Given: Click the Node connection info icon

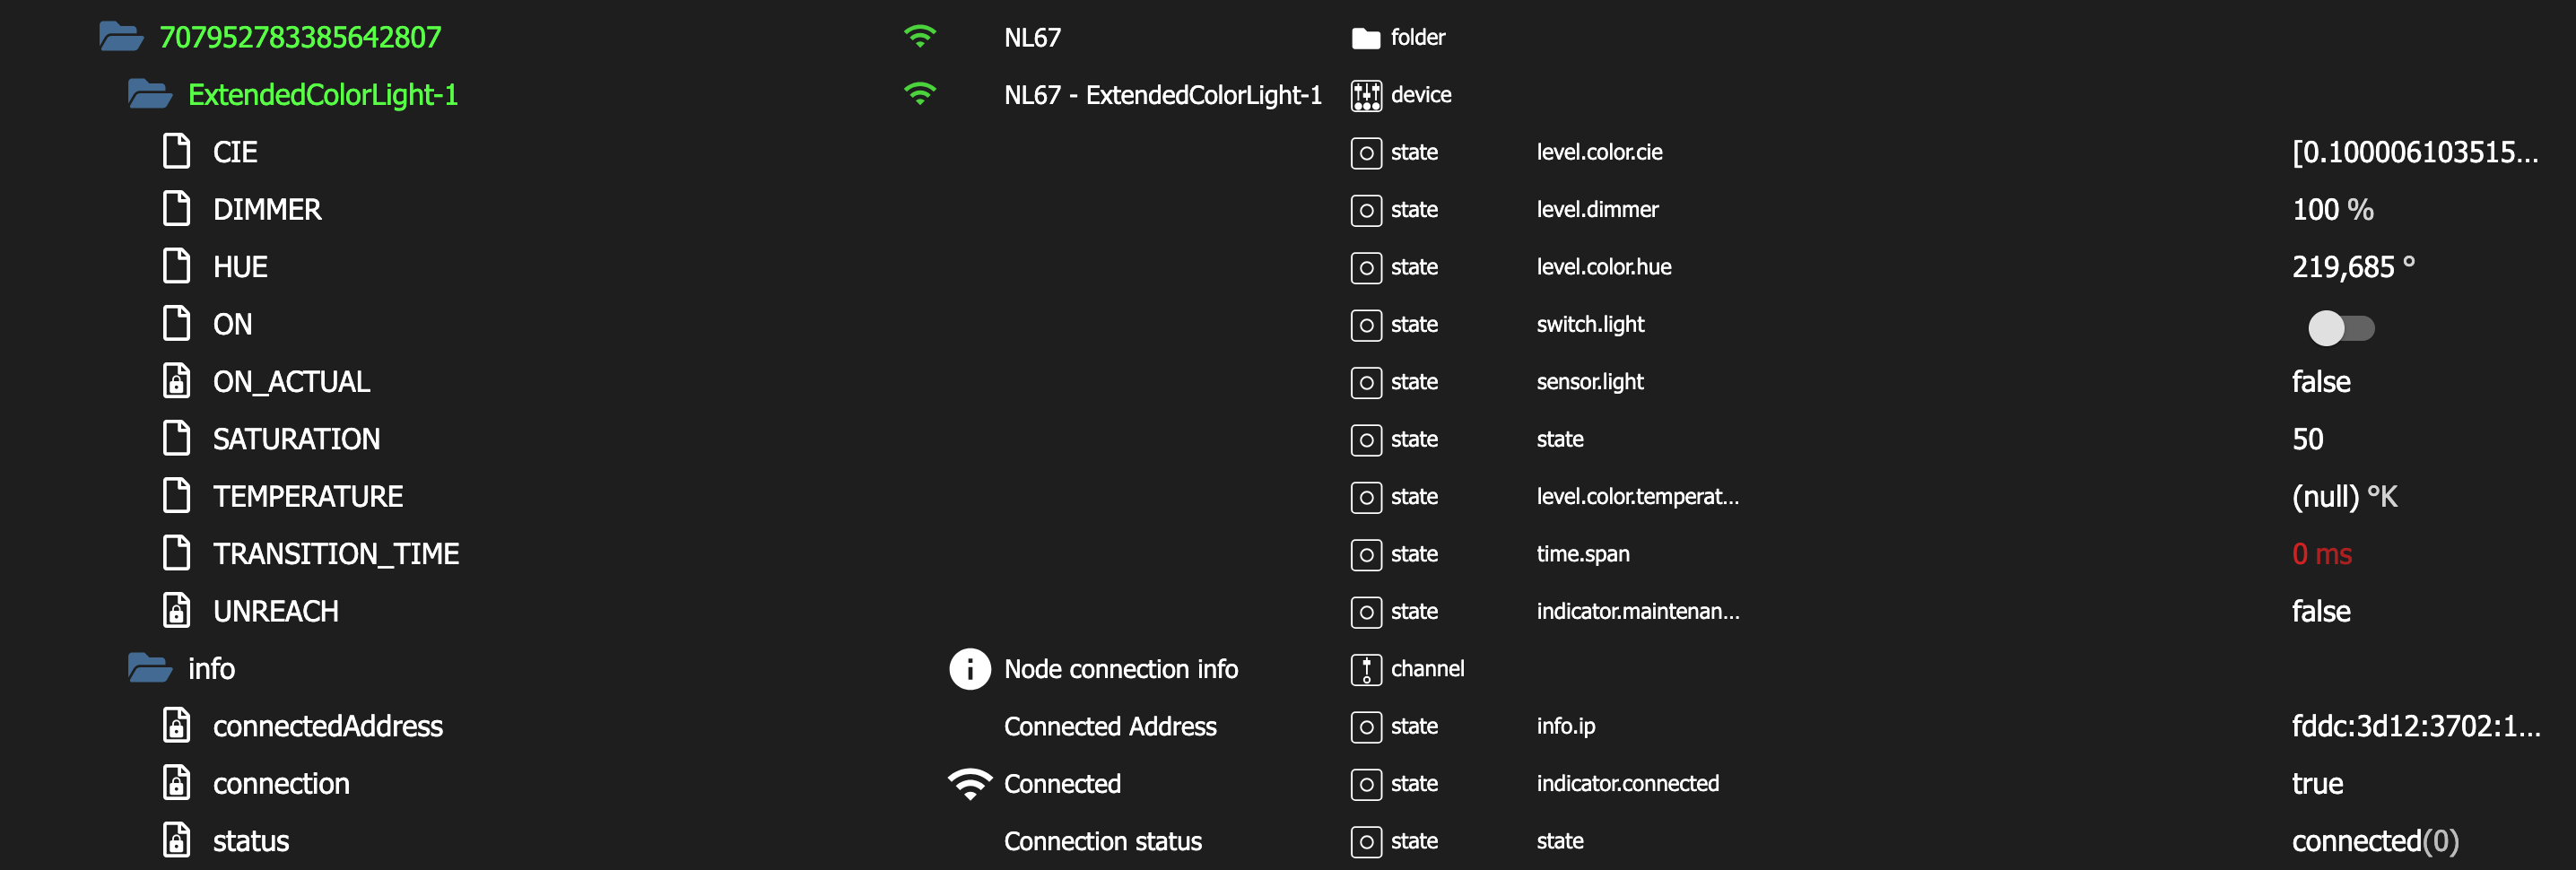Looking at the screenshot, I should 969,669.
